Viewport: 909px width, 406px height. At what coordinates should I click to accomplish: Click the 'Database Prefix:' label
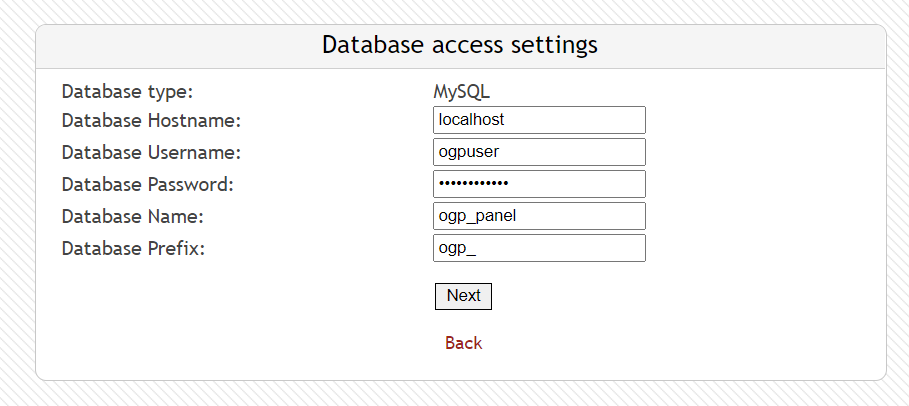click(133, 249)
